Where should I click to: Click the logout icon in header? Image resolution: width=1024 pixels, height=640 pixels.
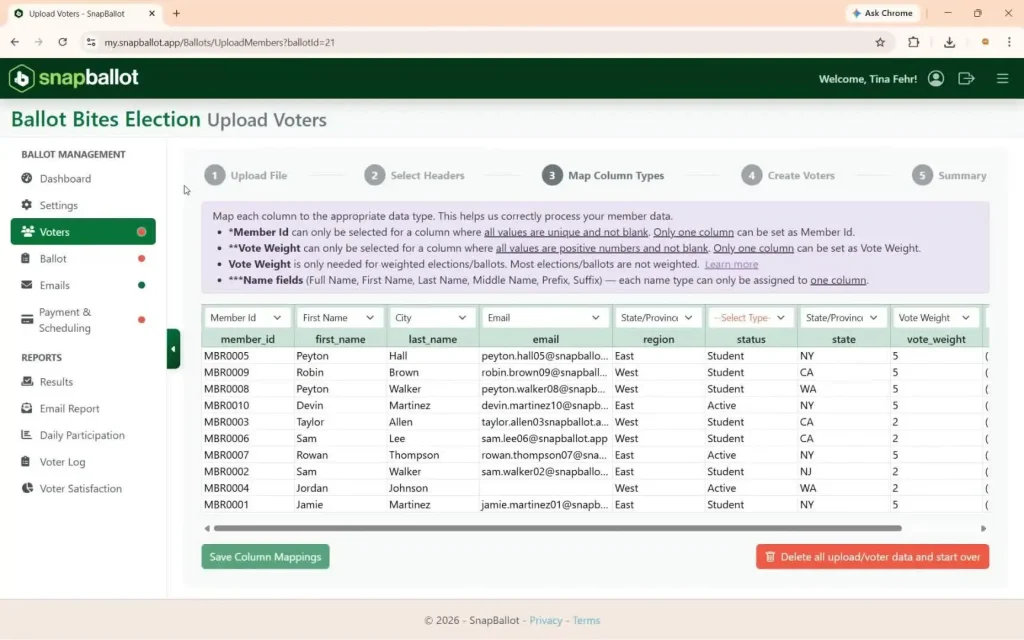click(x=966, y=78)
